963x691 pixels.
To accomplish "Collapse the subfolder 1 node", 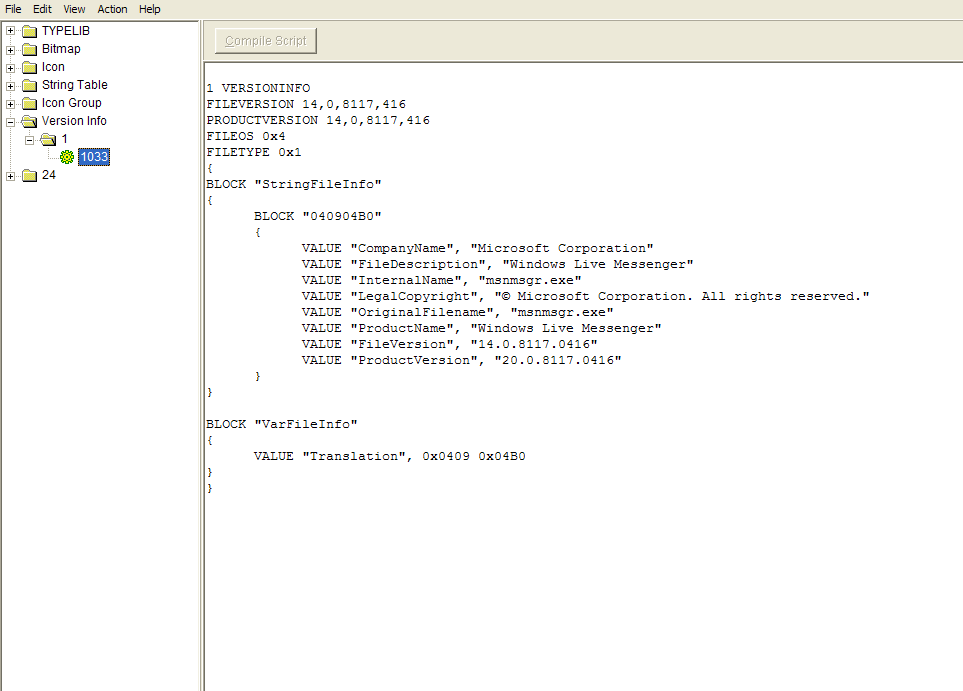I will click(29, 140).
